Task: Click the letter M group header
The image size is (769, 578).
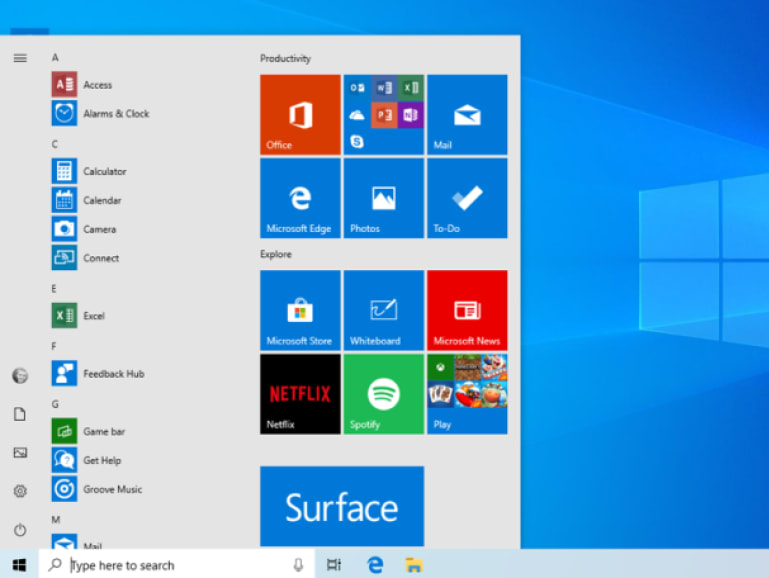Action: point(56,520)
